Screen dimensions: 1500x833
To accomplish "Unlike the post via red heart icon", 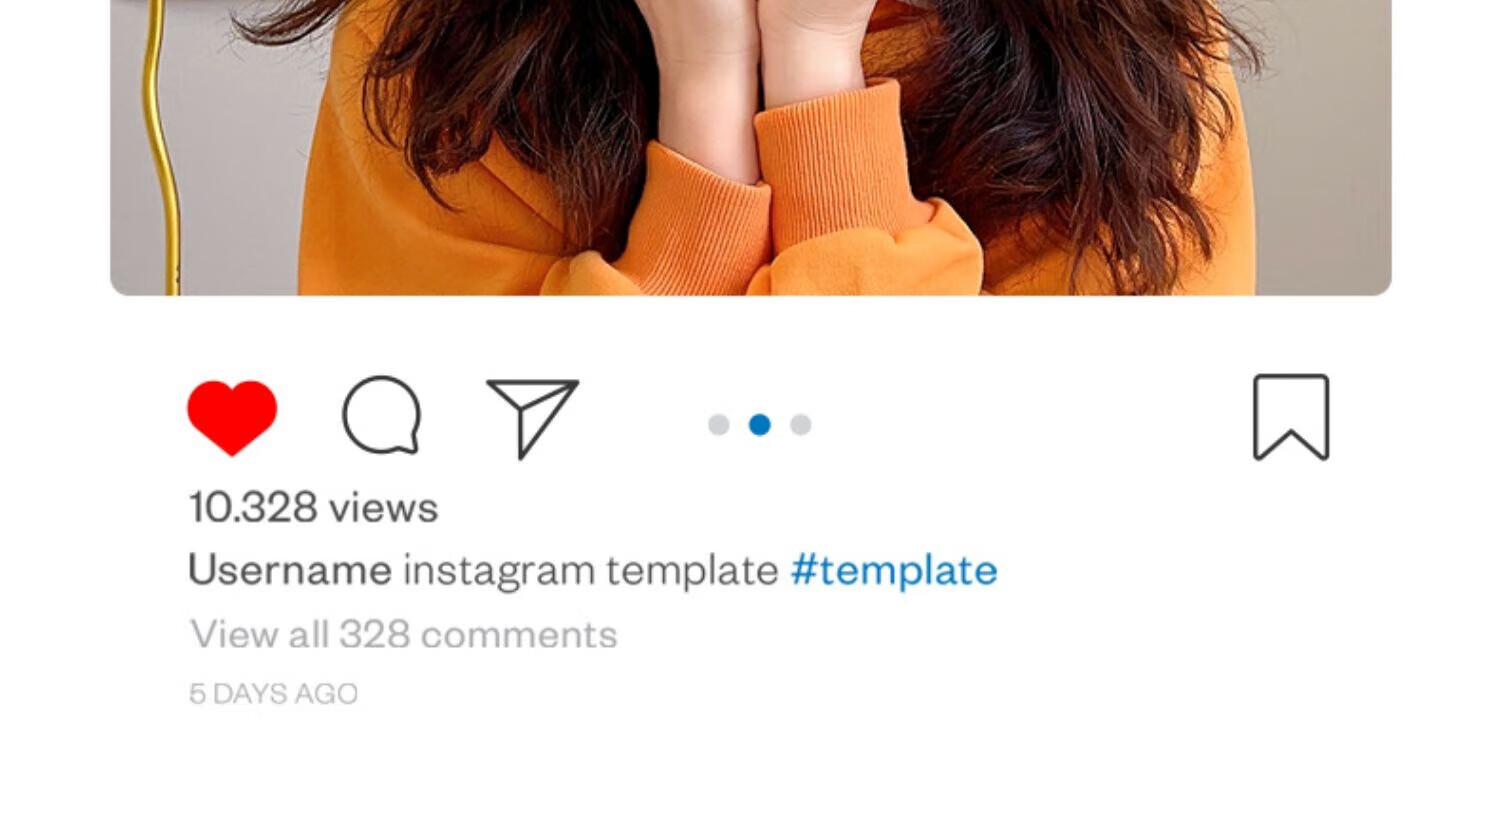I will point(232,417).
